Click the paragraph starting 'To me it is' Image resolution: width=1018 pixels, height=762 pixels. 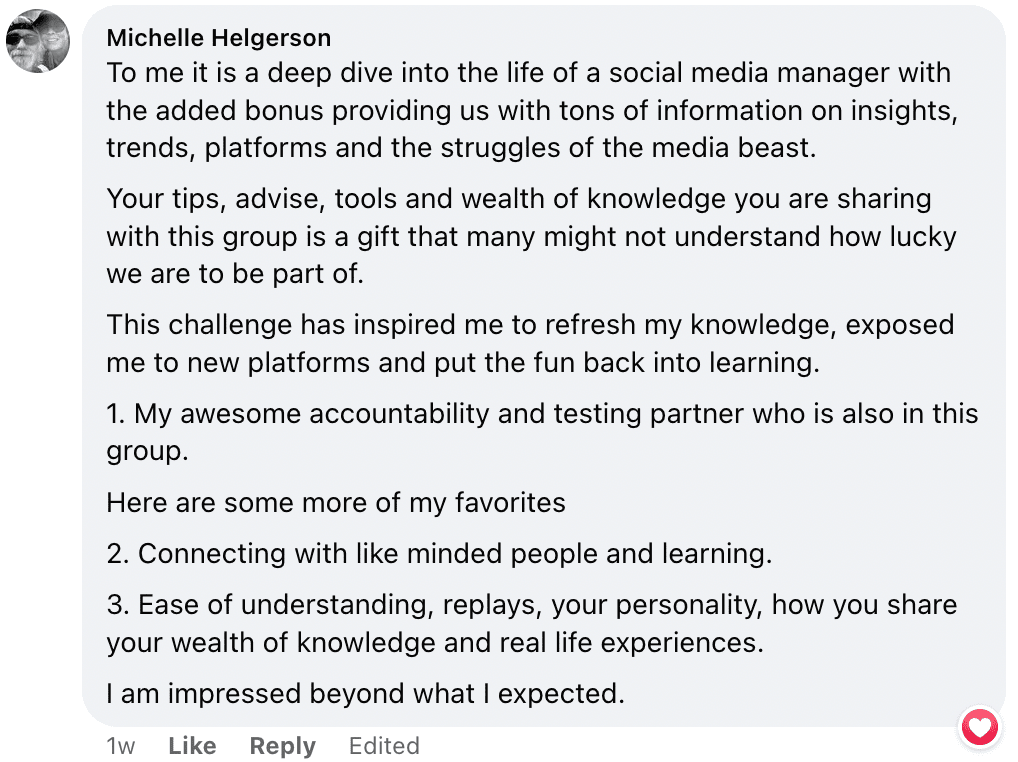[532, 110]
